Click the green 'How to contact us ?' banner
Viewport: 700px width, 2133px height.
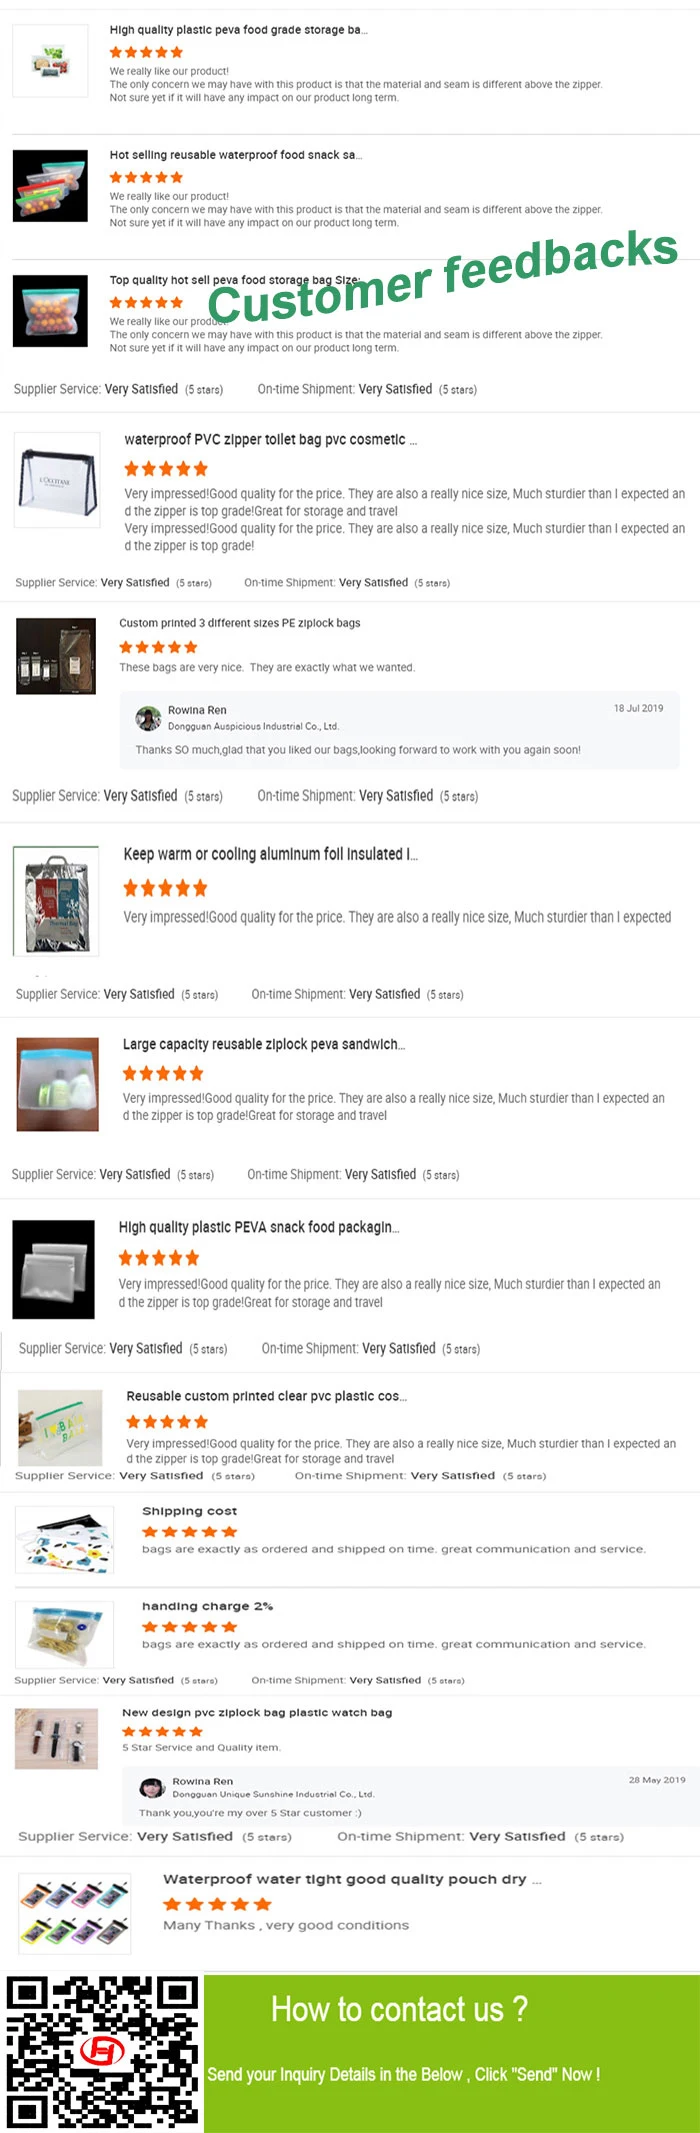click(451, 2052)
